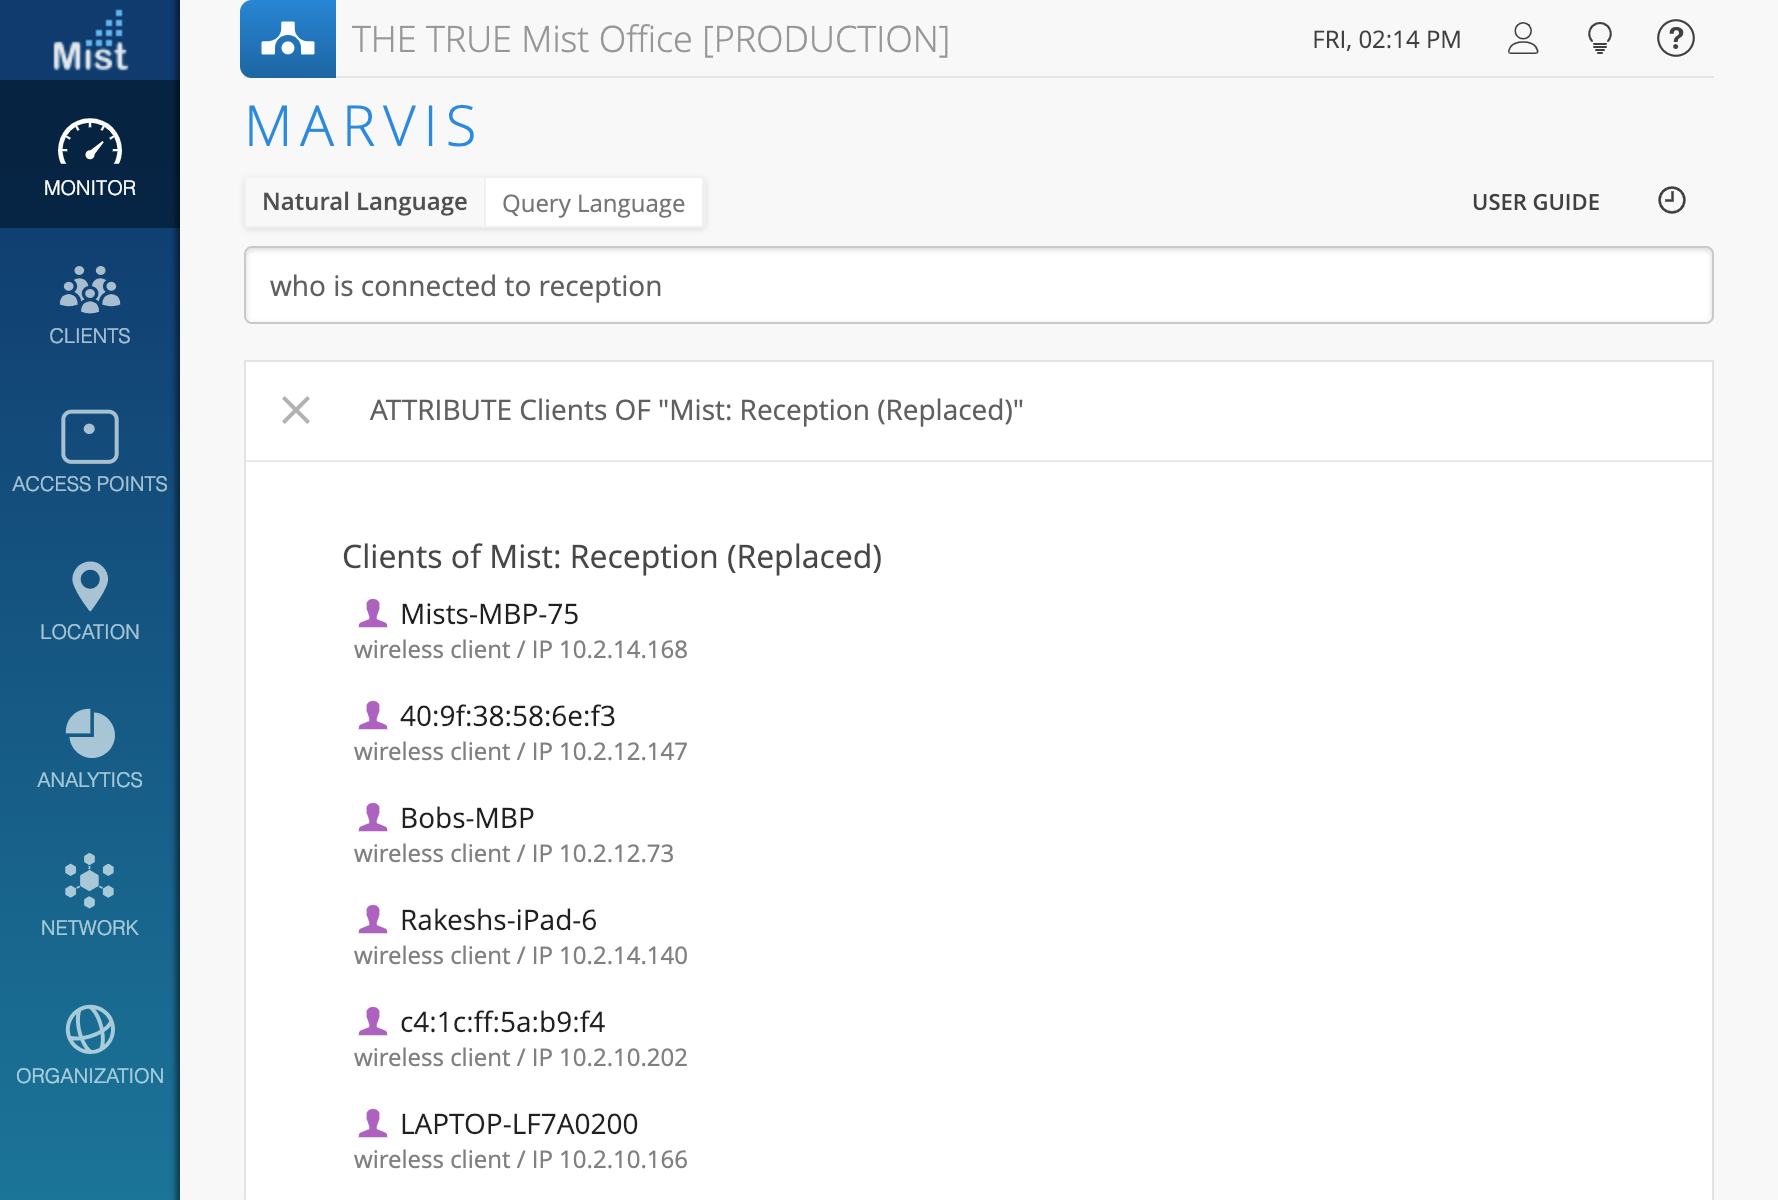Click the IP 10.2.10.166 detail line
This screenshot has height=1200, width=1778.
(521, 1160)
